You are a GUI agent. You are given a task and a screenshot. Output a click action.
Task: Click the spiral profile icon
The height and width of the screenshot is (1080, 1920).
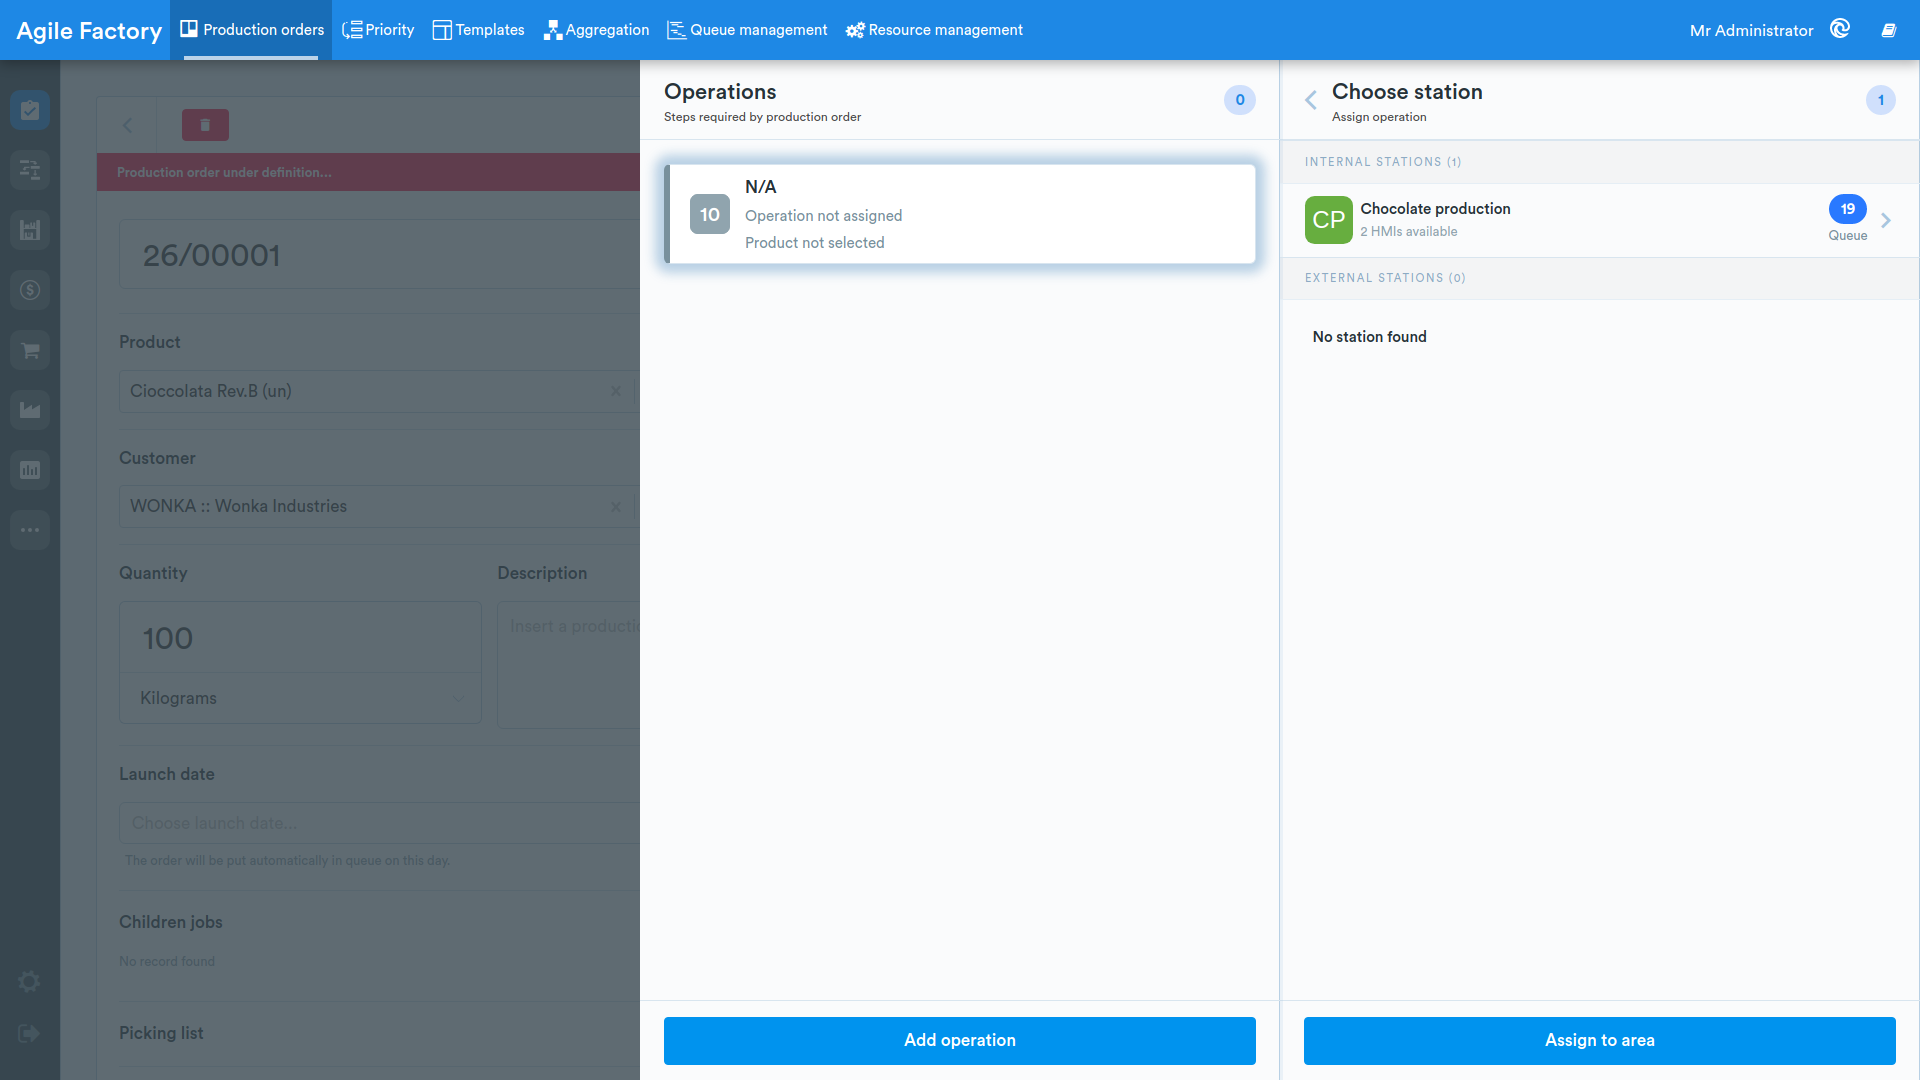1840,29
